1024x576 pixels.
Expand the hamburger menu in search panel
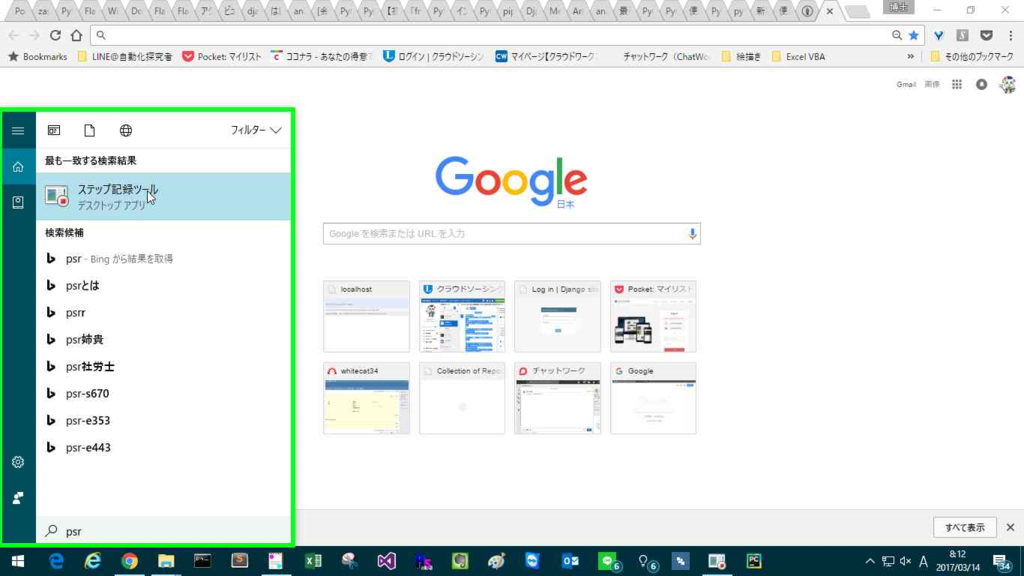(18, 131)
